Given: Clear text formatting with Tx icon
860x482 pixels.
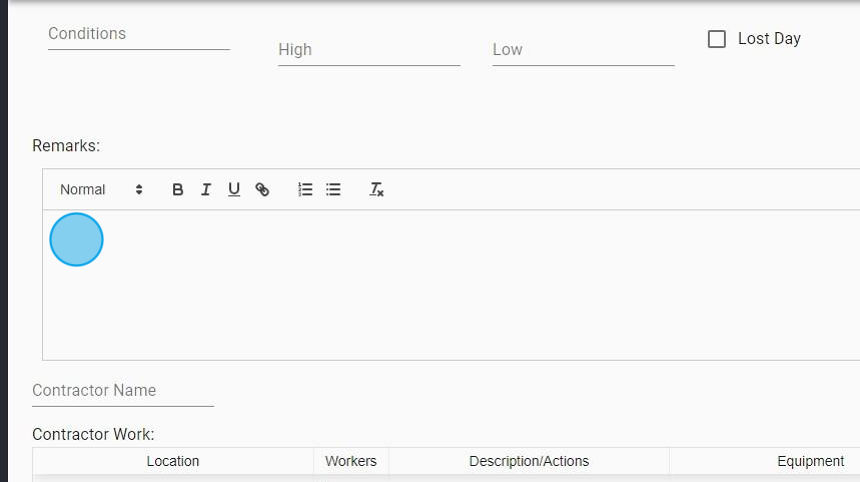Looking at the screenshot, I should [x=377, y=189].
